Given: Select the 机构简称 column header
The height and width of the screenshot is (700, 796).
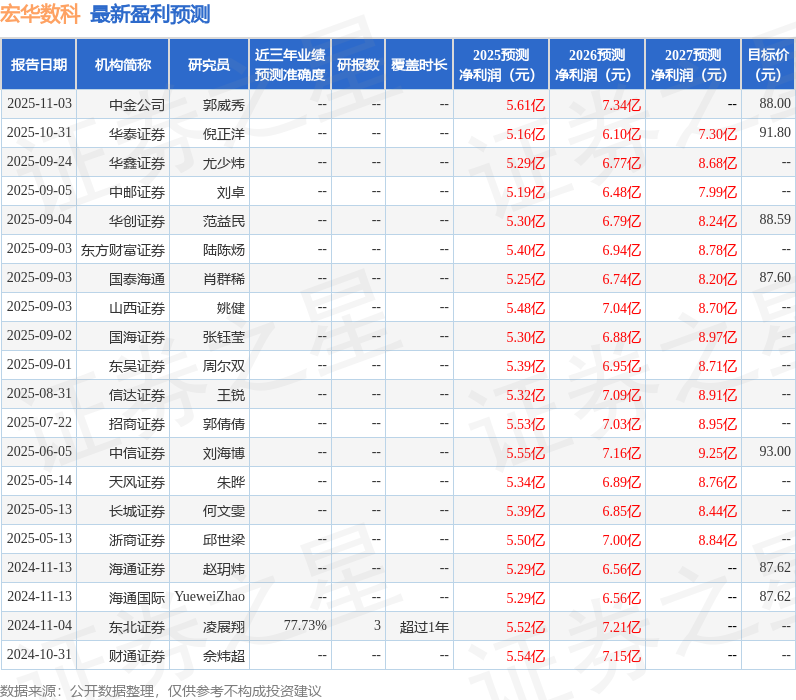Looking at the screenshot, I should point(123,64).
